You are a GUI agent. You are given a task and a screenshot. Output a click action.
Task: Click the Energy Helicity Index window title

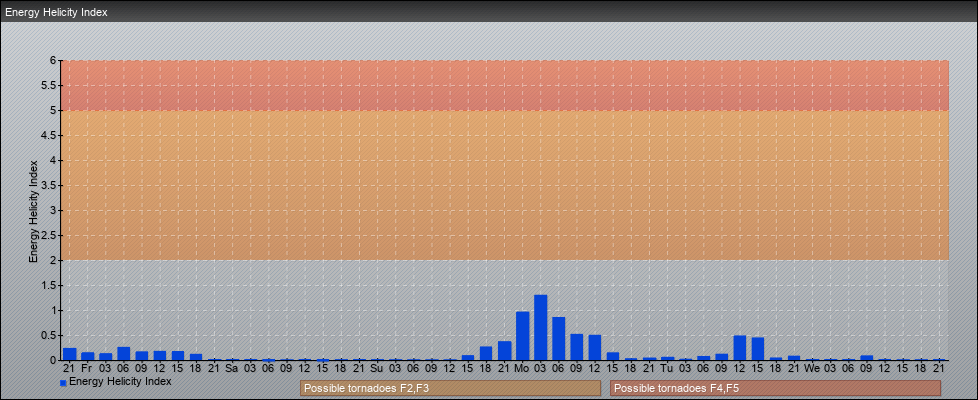[56, 12]
